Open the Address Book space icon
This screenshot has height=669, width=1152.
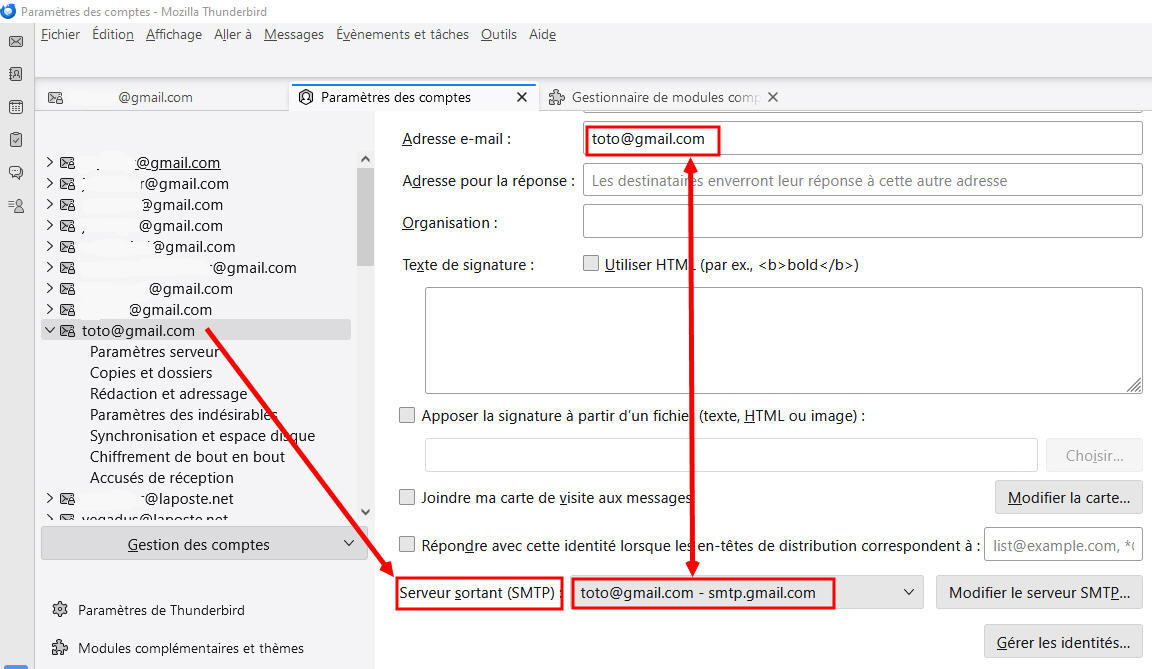click(x=15, y=74)
